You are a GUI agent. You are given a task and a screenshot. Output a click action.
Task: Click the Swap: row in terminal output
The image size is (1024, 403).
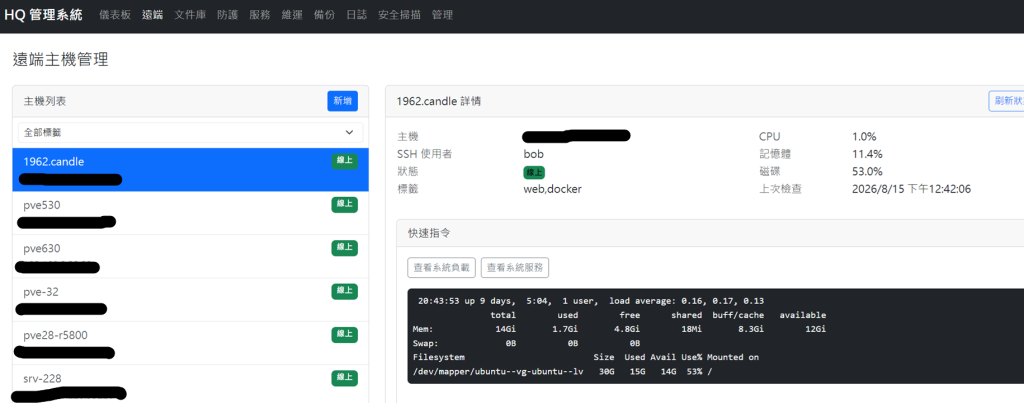[x=526, y=343]
